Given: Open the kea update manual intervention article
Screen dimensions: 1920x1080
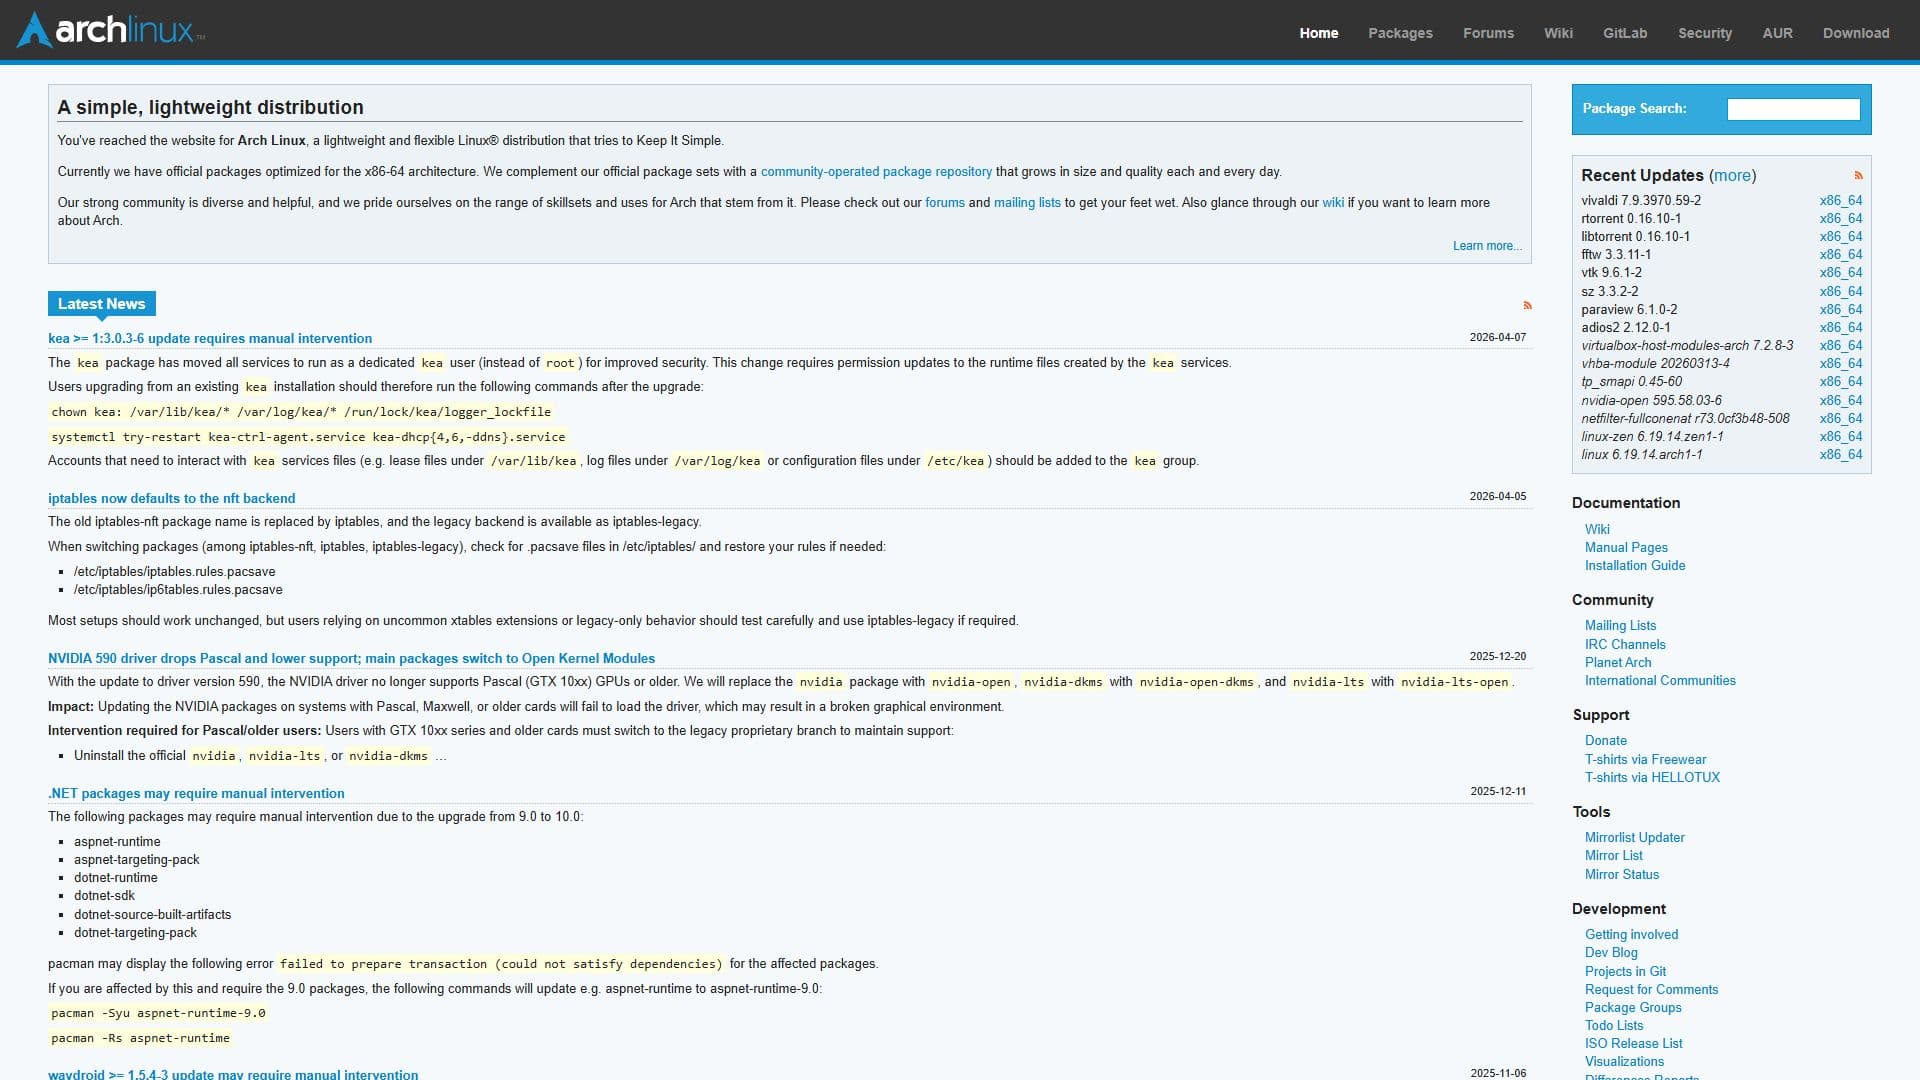Looking at the screenshot, I should point(210,339).
